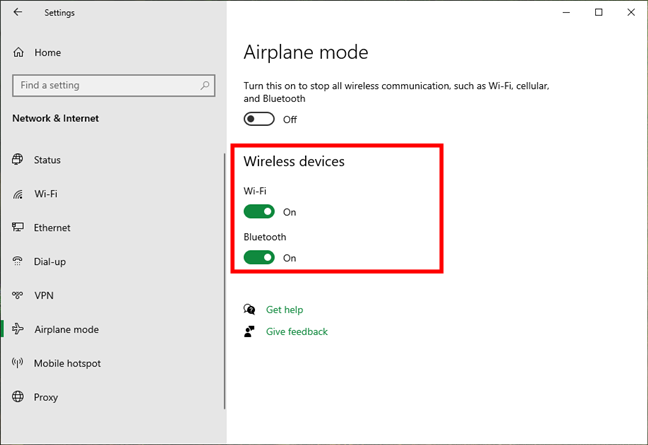This screenshot has height=445, width=648.
Task: Open VPN settings page
Action: pos(44,295)
